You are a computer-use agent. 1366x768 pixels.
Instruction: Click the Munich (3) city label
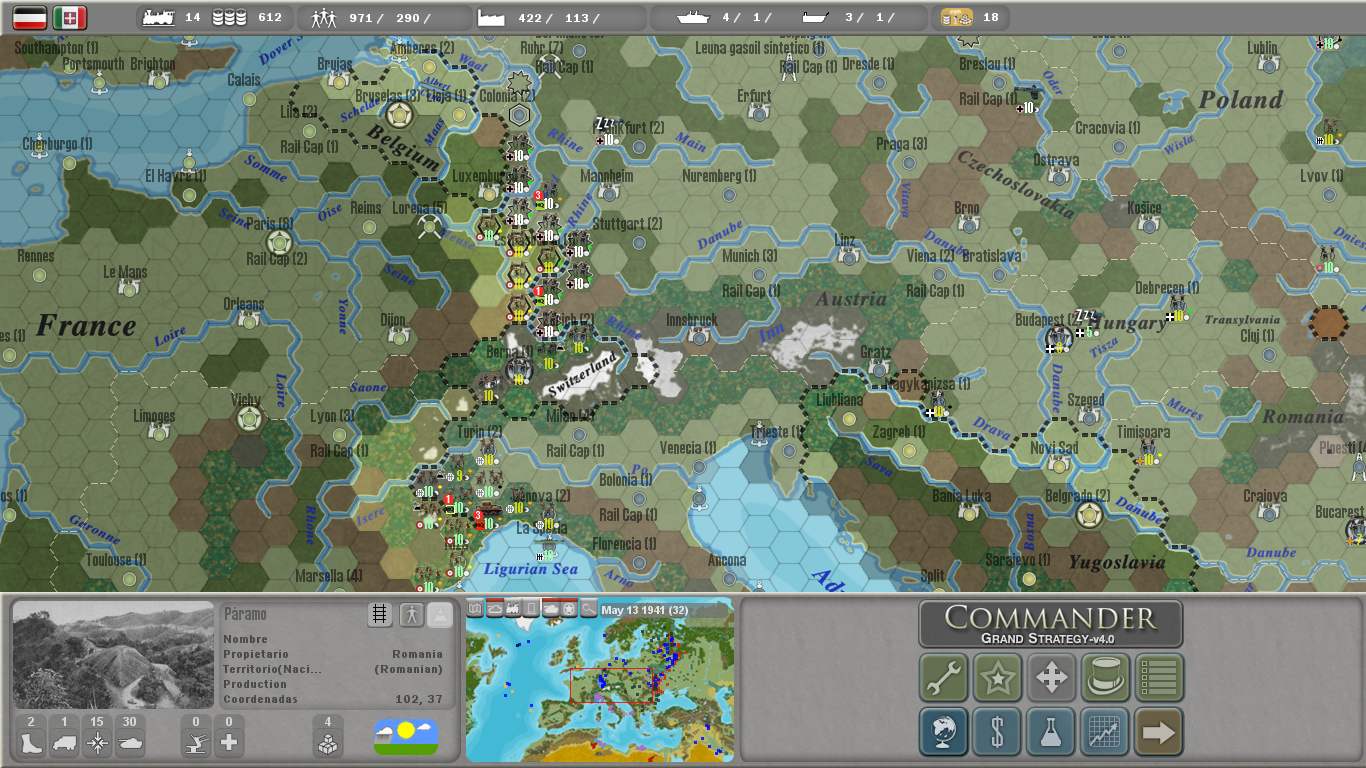point(749,256)
